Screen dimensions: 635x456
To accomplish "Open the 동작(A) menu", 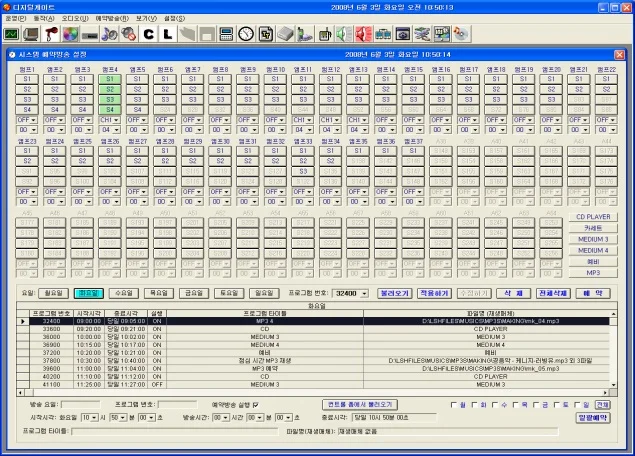I will point(44,18).
